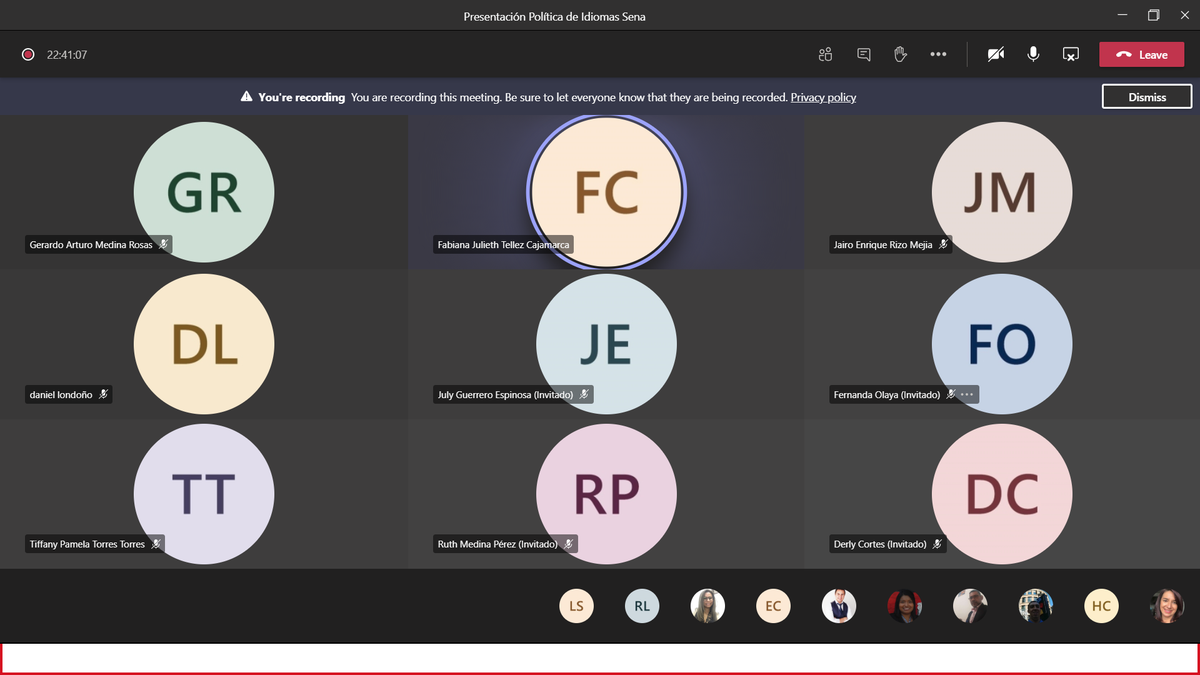Select Fabiana Julieth Tellez Cajamarca's tile
The height and width of the screenshot is (675, 1200).
coord(606,192)
